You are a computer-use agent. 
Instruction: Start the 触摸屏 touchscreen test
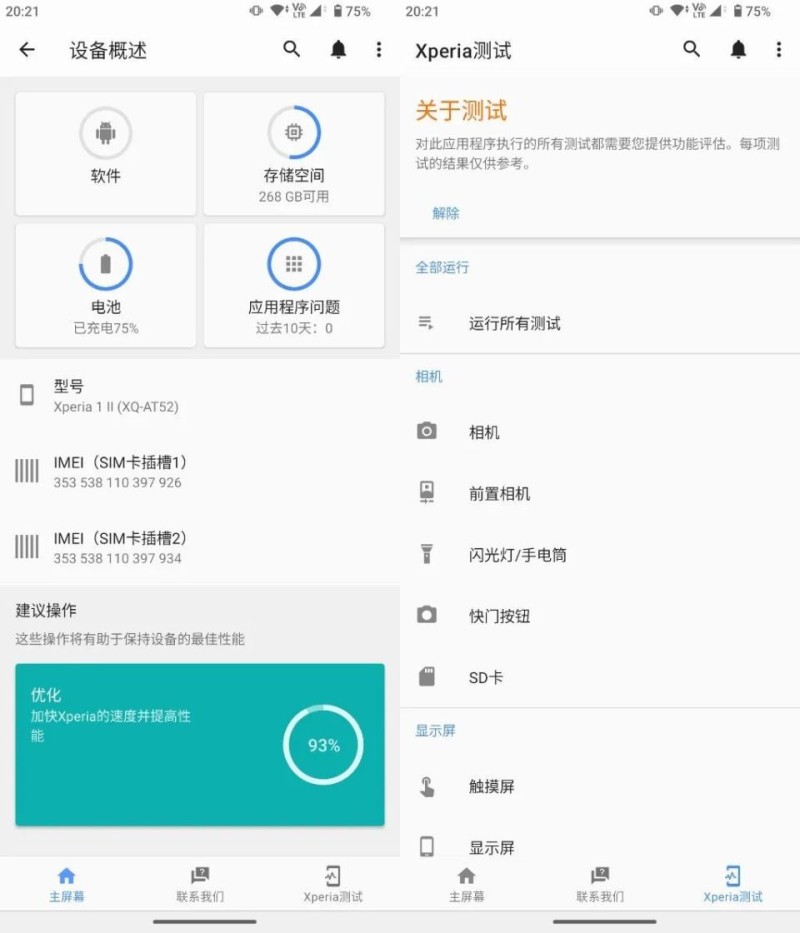426,786
